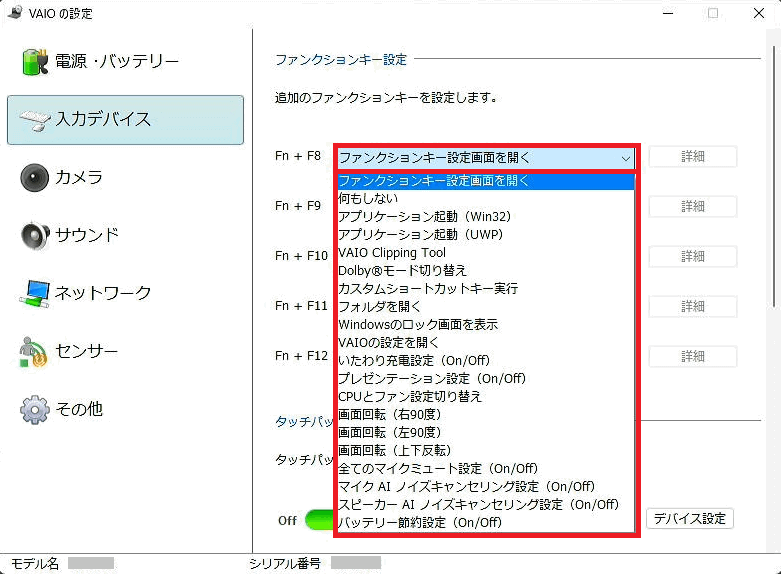Close the VAIO の設定 window
Image resolution: width=781 pixels, height=574 pixels.
pos(759,13)
